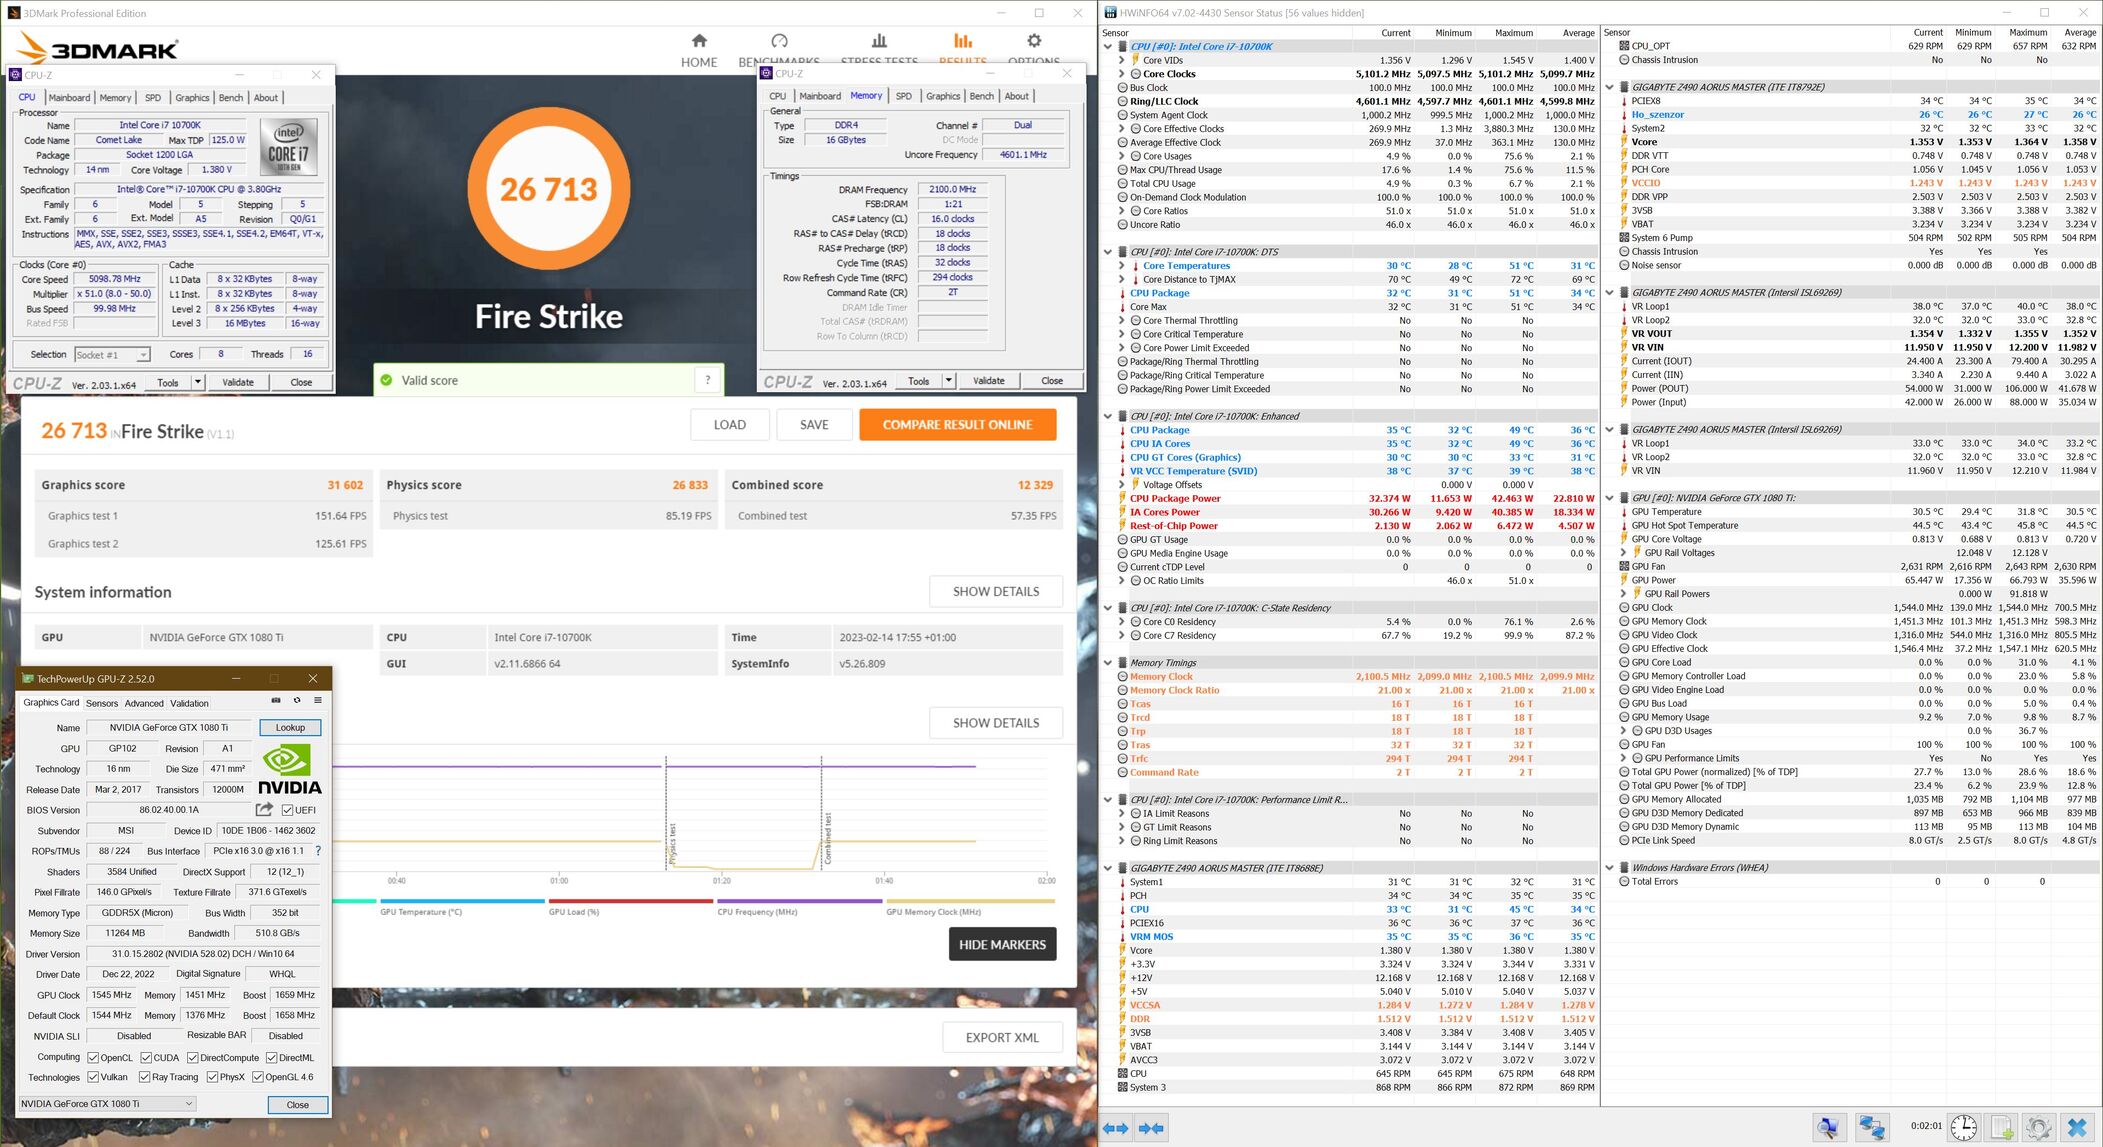Open the 3DMark HOME section

[699, 49]
